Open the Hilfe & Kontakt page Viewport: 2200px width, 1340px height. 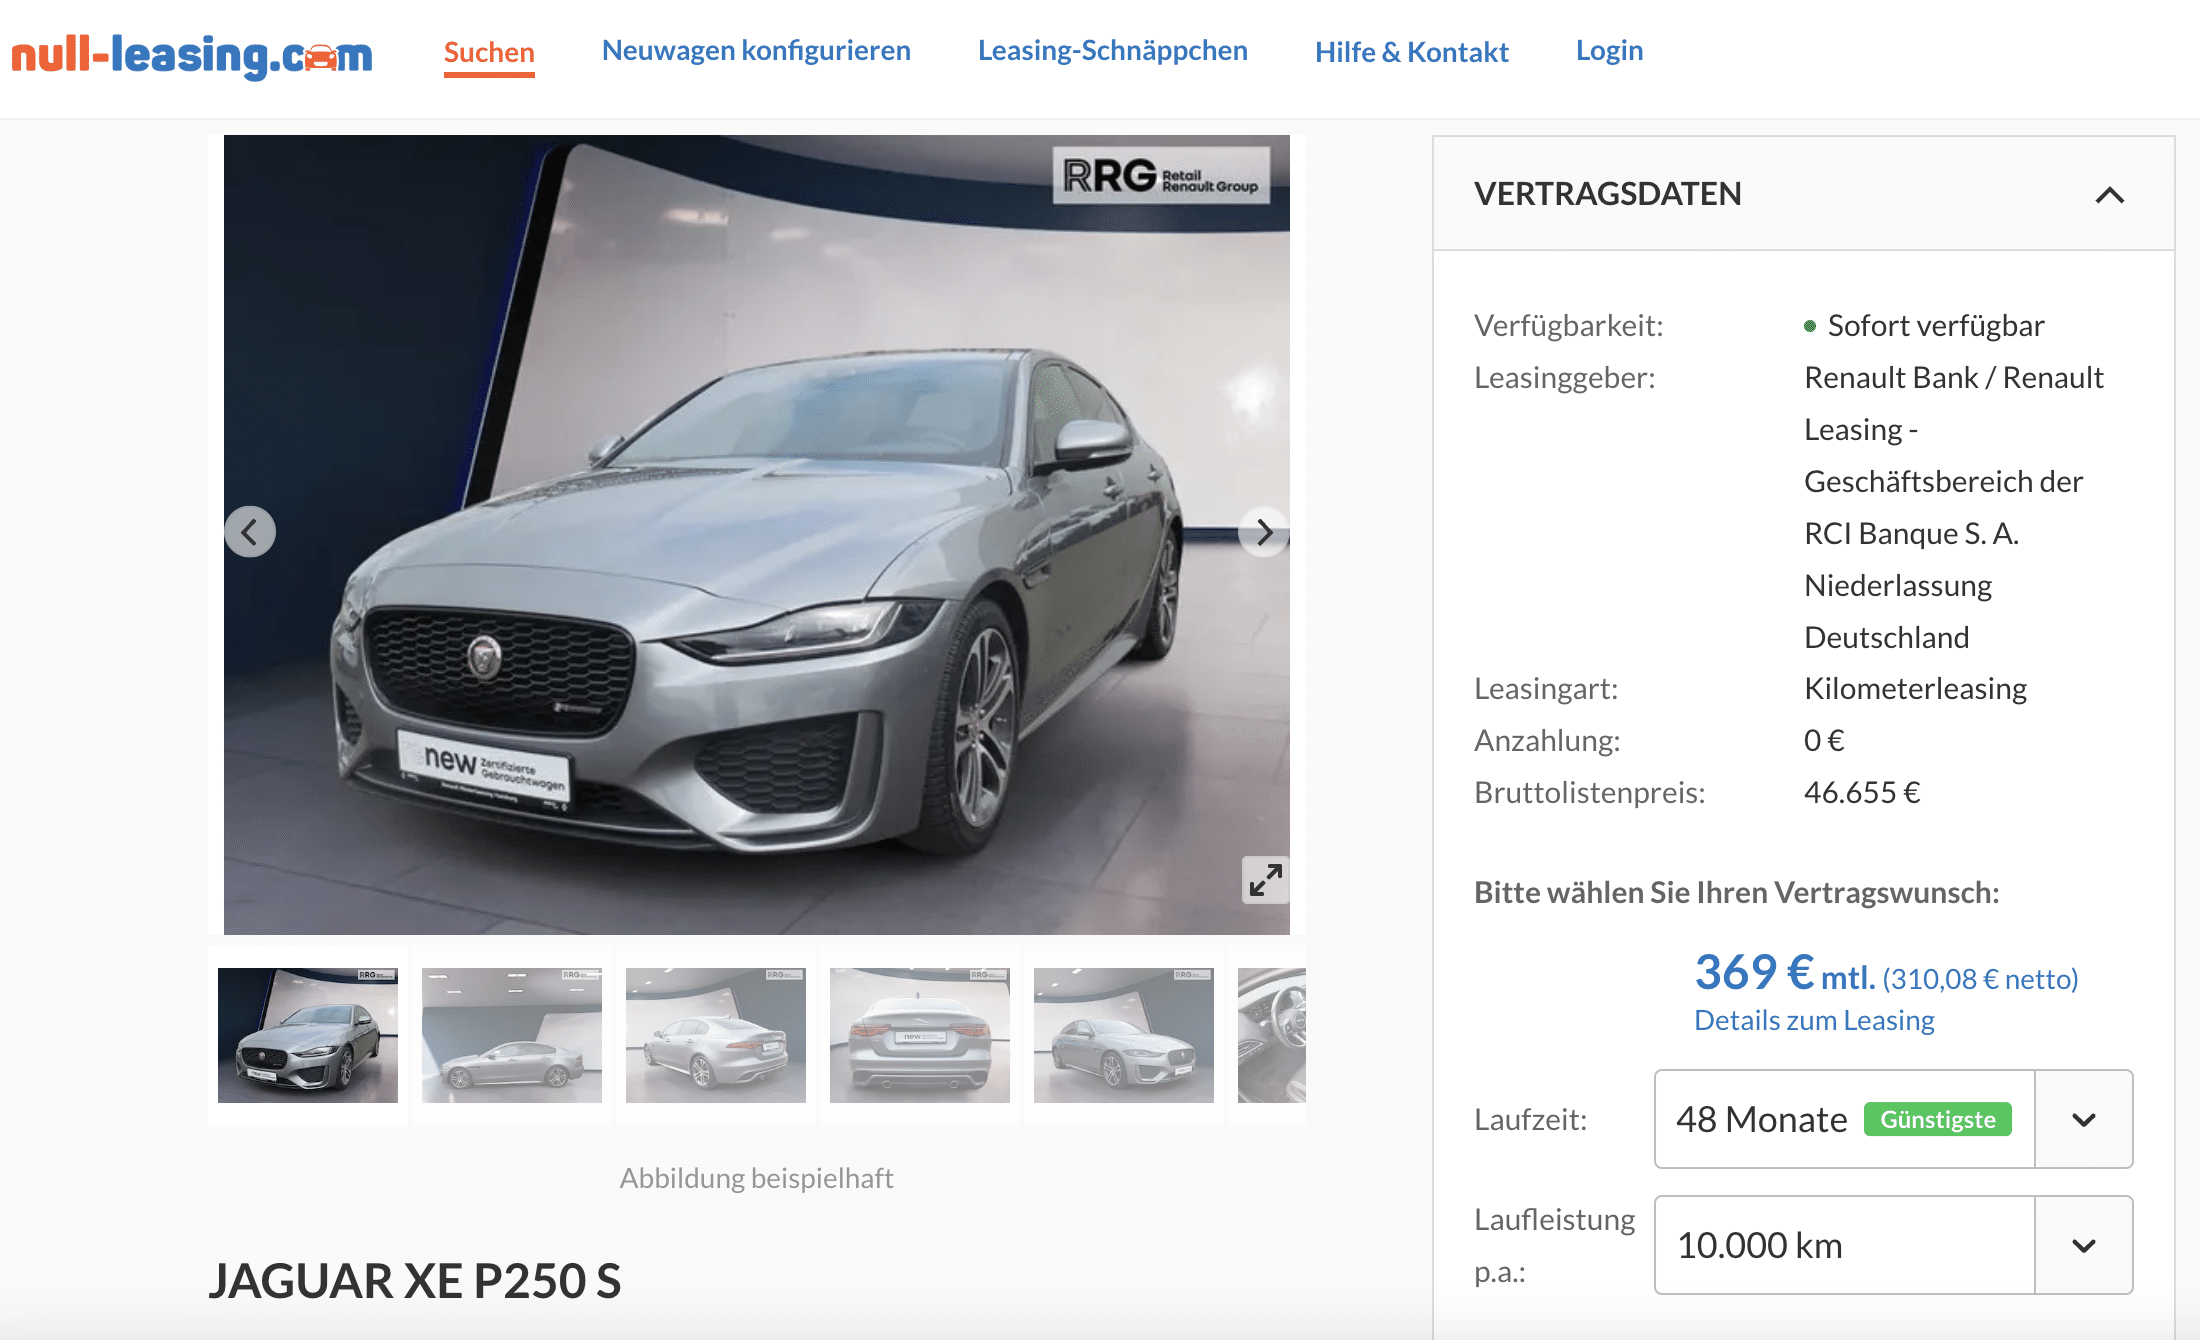point(1411,51)
